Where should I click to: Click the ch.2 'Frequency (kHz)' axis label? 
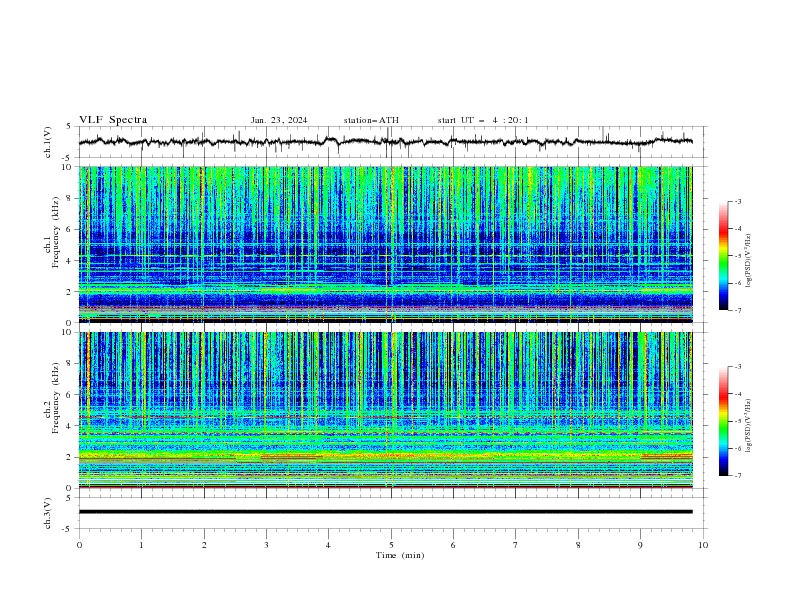click(x=55, y=398)
